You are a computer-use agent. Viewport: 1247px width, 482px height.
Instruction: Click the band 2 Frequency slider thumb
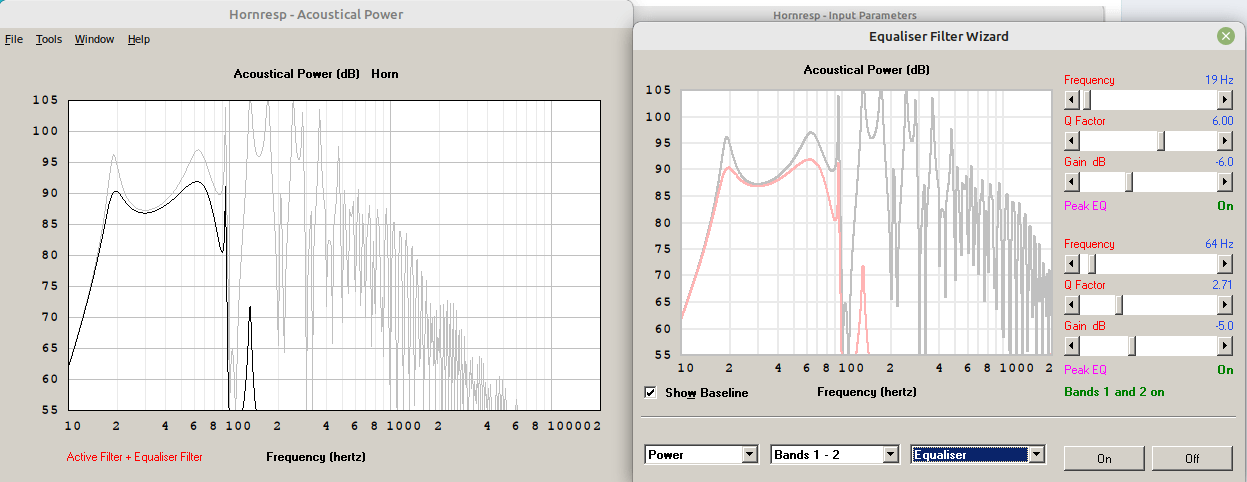coord(1091,264)
